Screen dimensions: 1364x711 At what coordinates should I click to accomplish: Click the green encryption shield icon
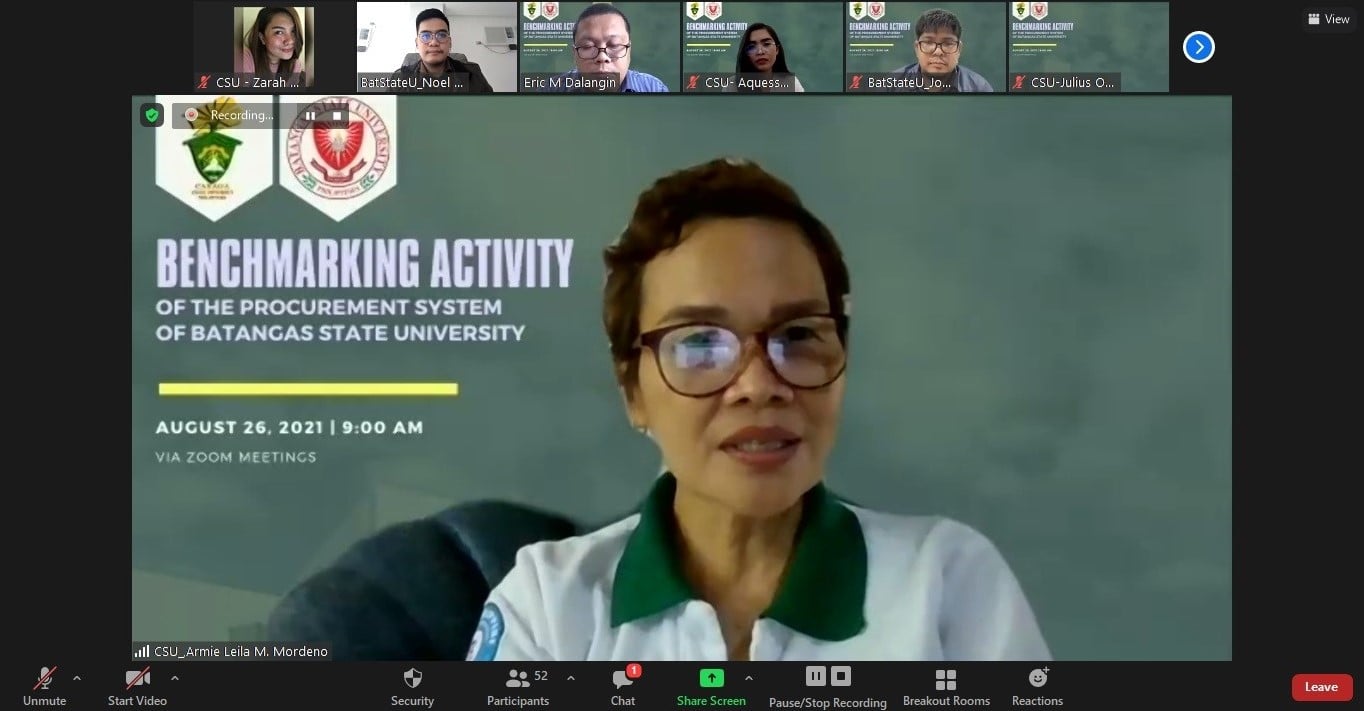152,115
